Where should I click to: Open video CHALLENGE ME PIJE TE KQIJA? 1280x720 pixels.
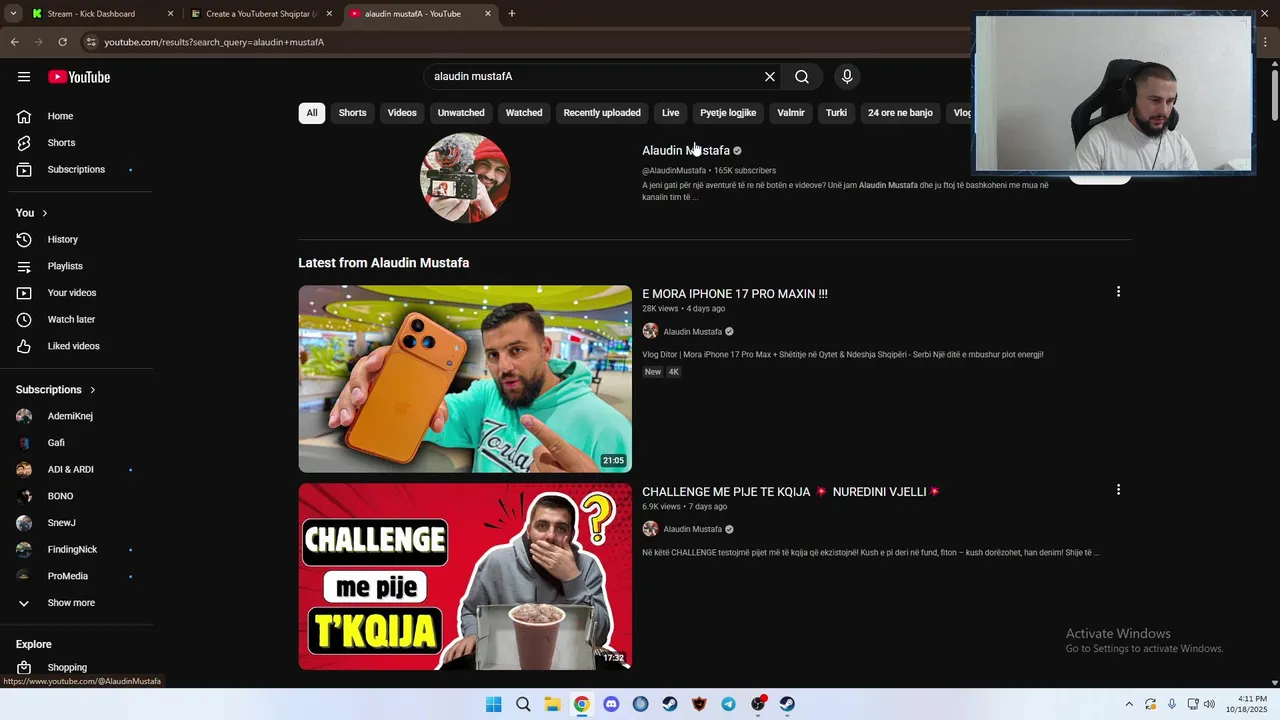[x=791, y=492]
